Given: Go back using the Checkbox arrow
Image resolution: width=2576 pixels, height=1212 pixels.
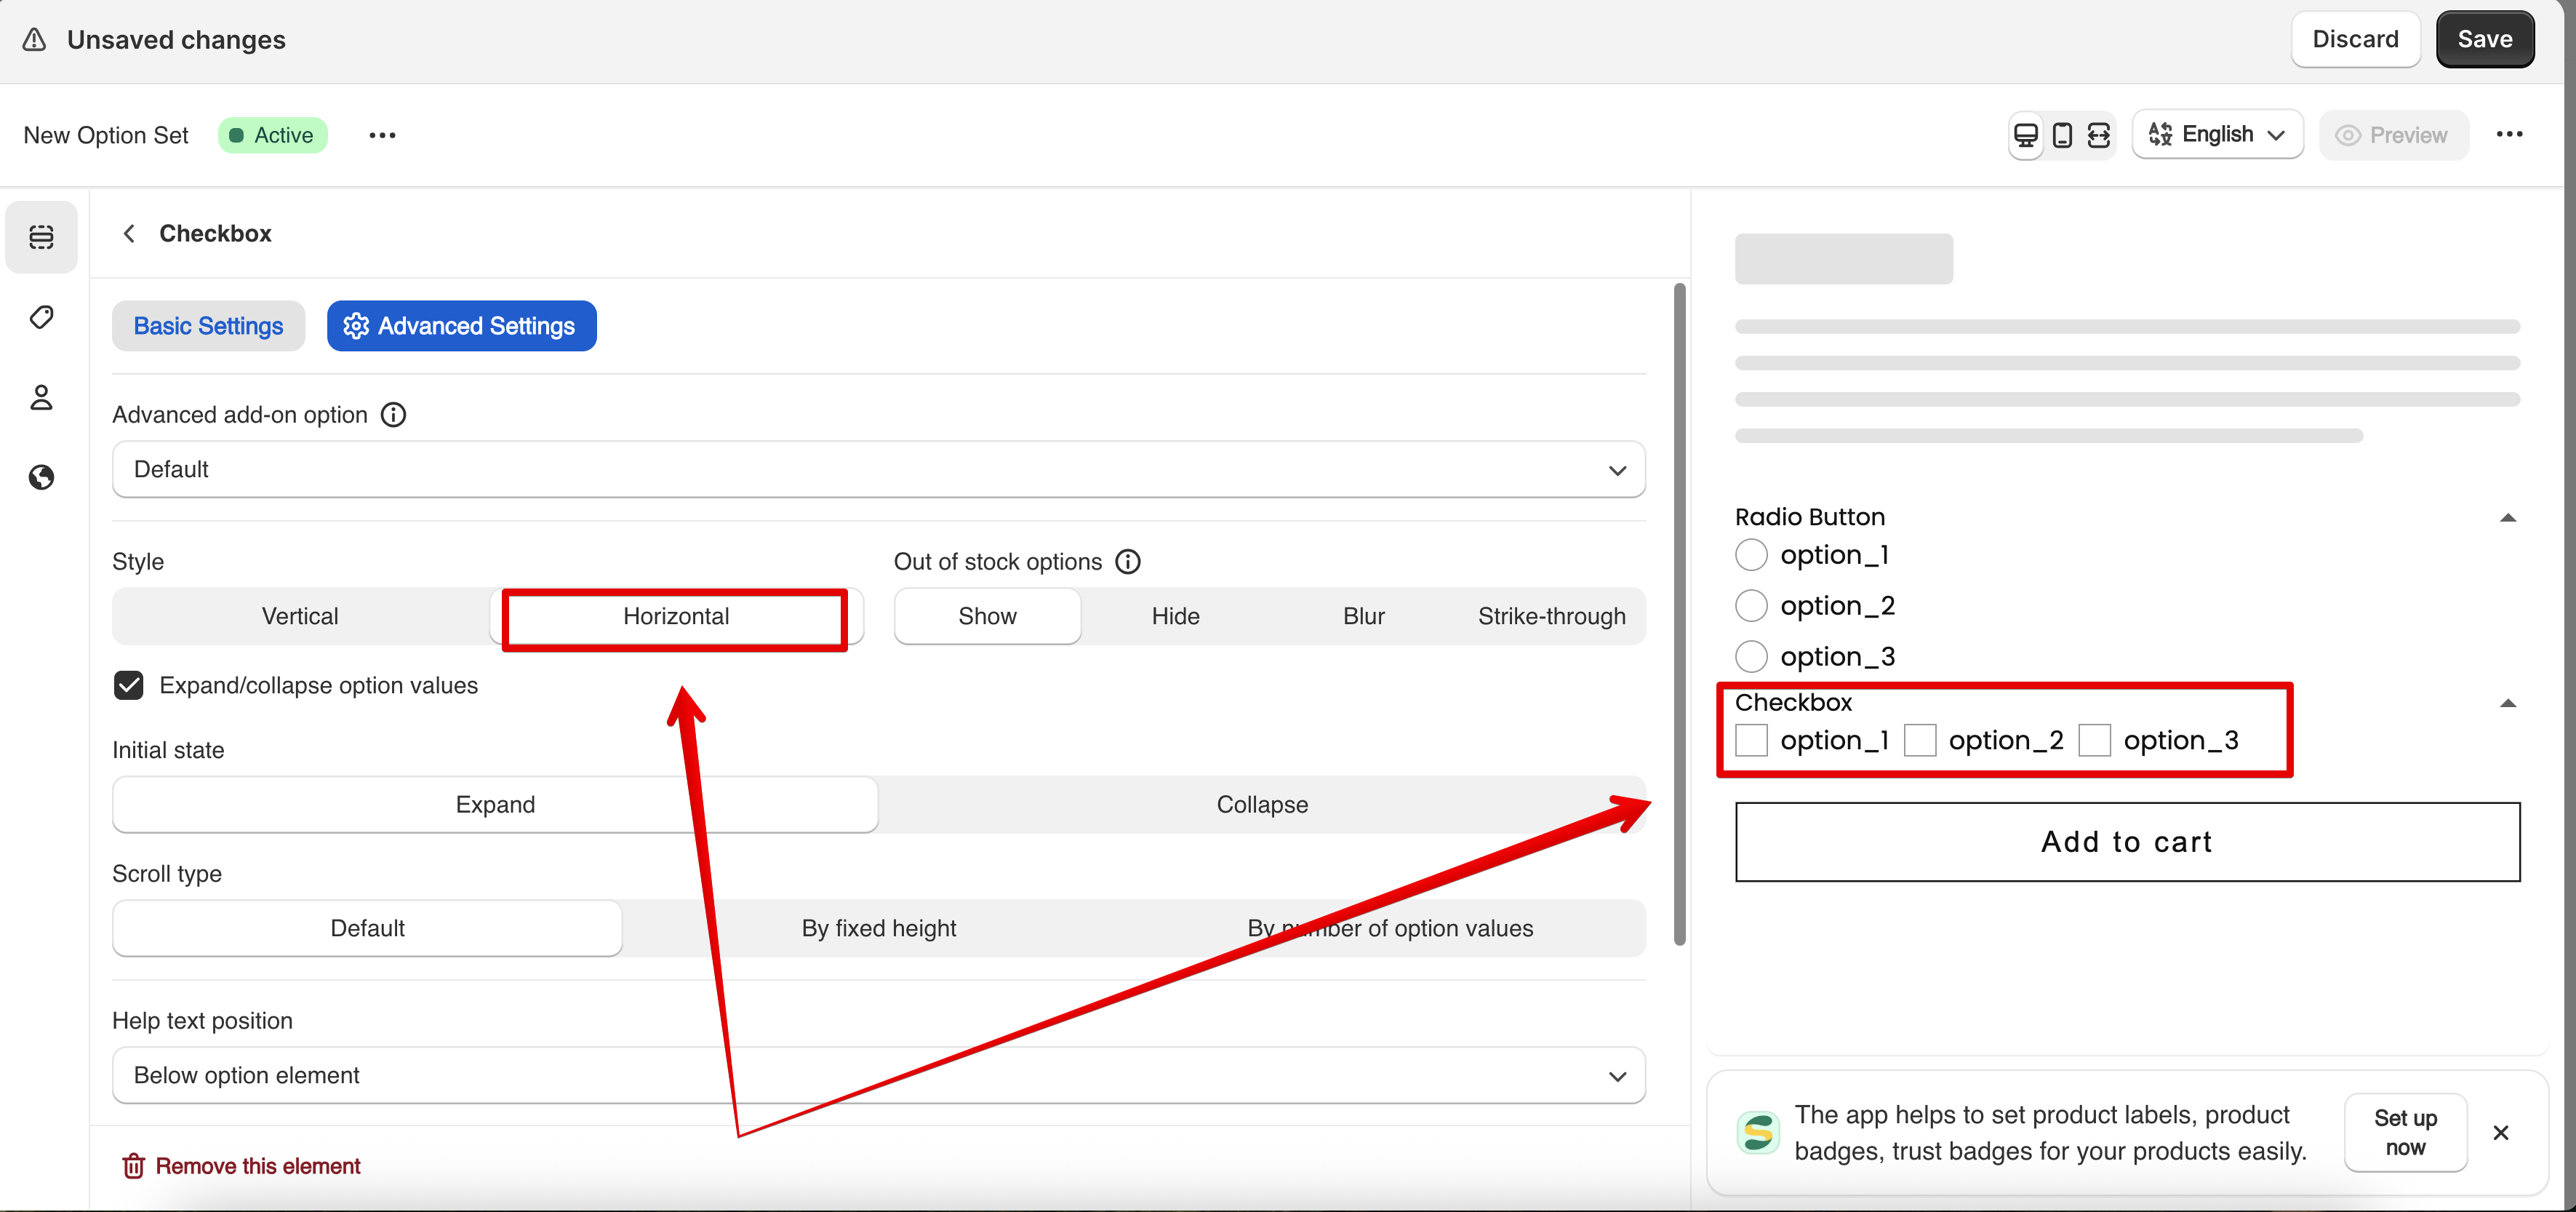Looking at the screenshot, I should pos(129,234).
